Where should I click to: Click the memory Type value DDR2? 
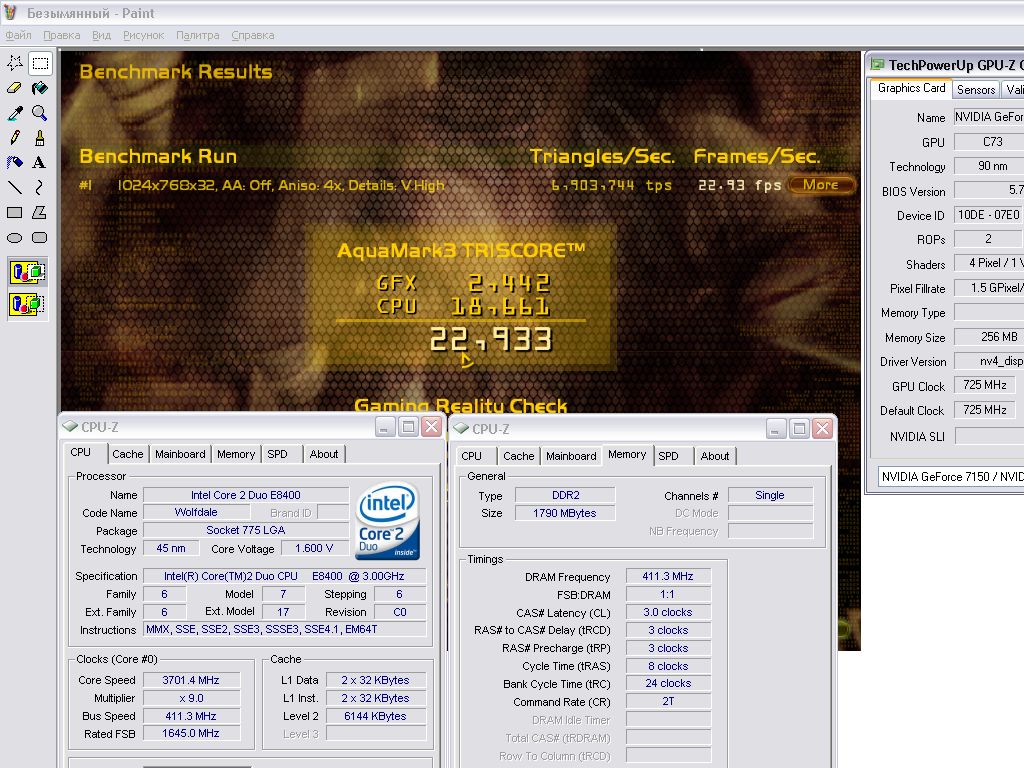point(565,495)
